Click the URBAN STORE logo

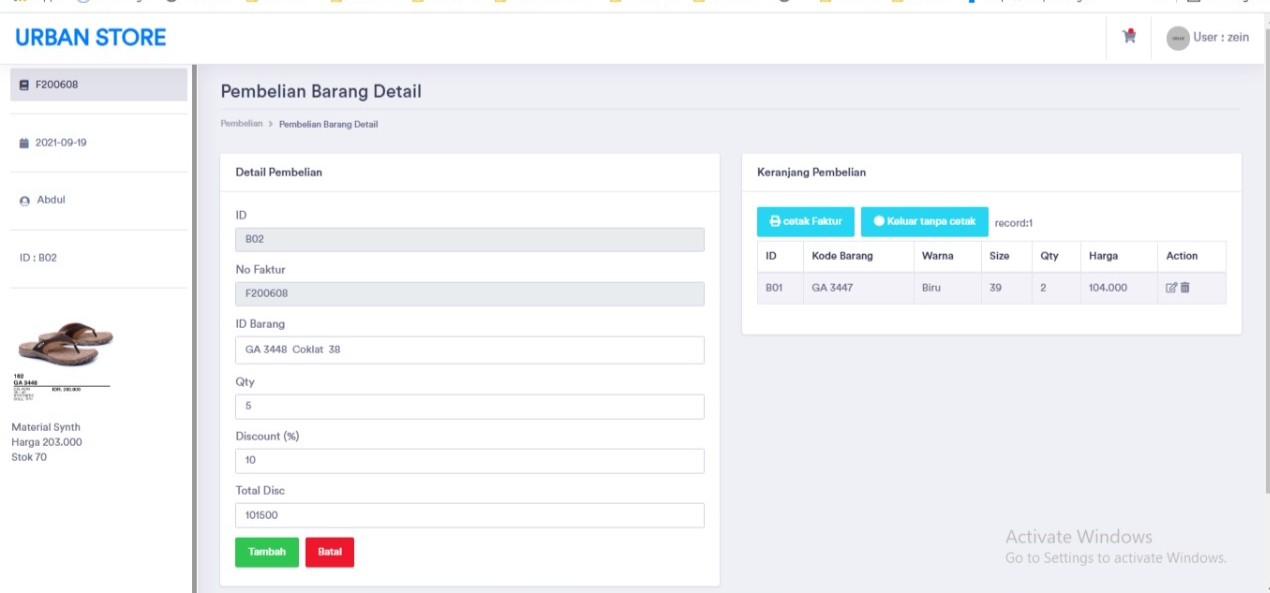(x=91, y=38)
